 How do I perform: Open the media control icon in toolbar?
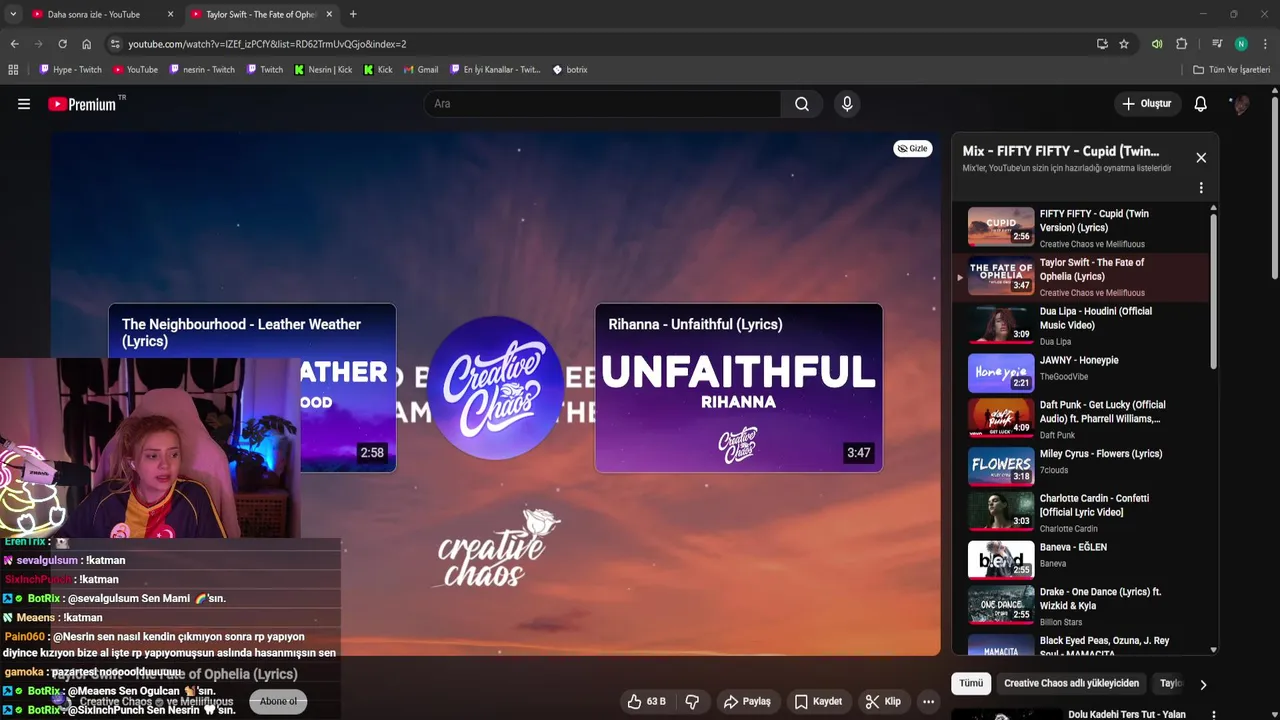point(1217,44)
